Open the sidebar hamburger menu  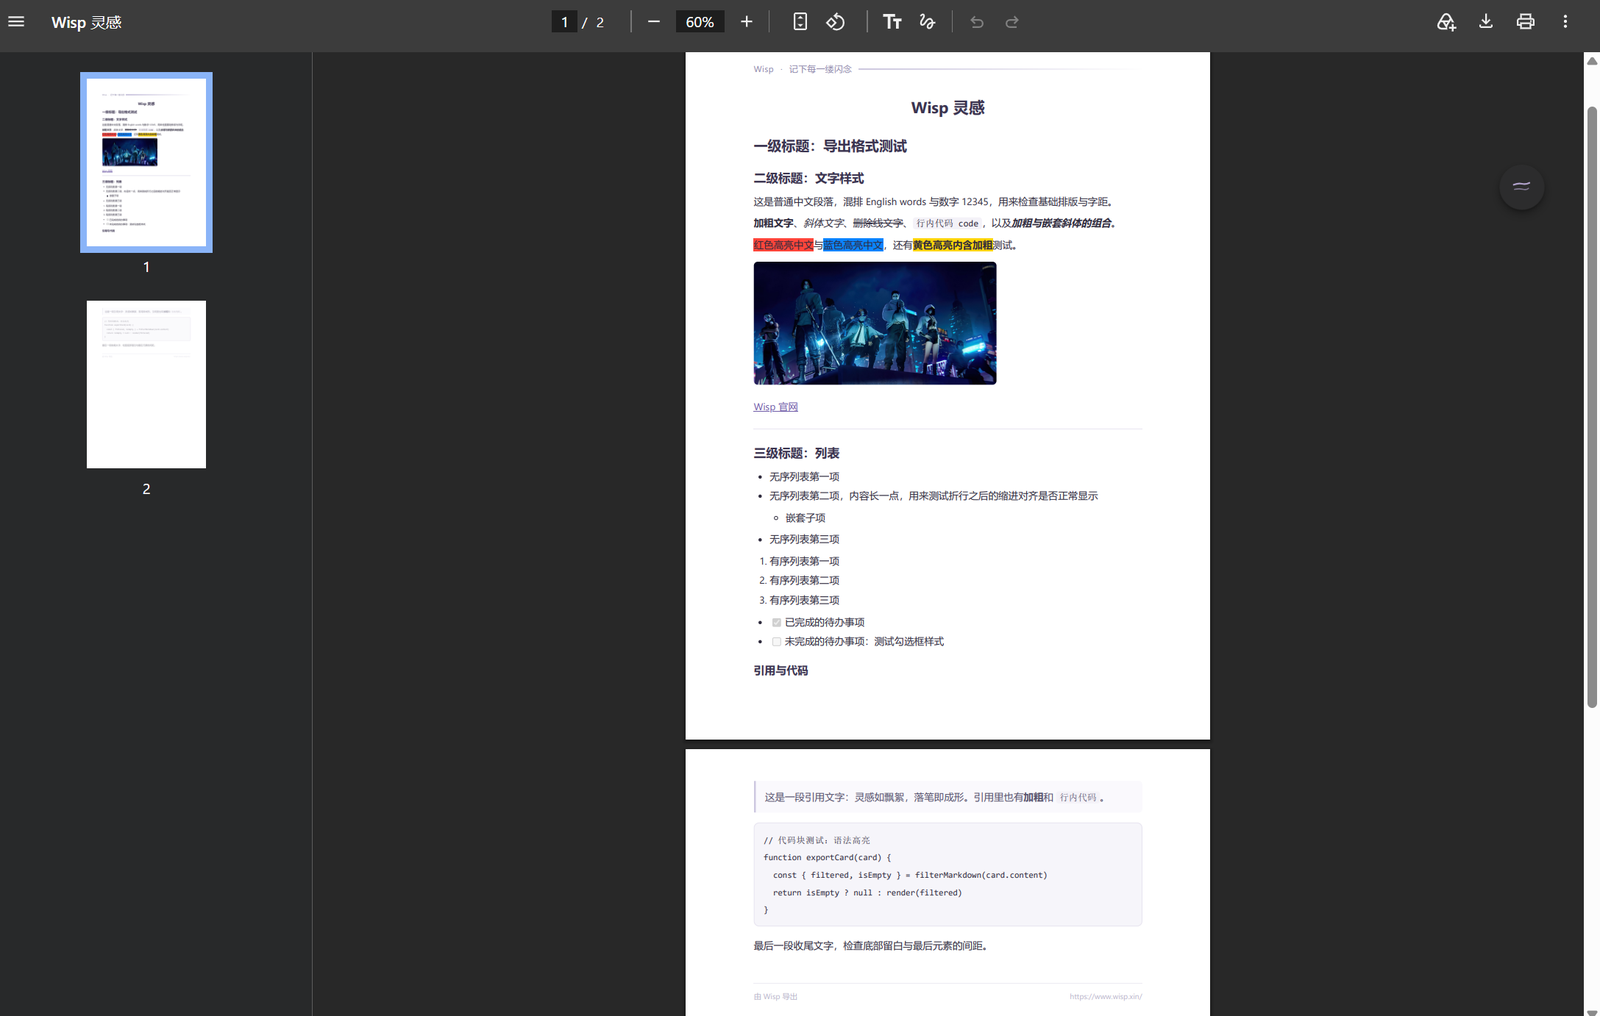click(16, 21)
